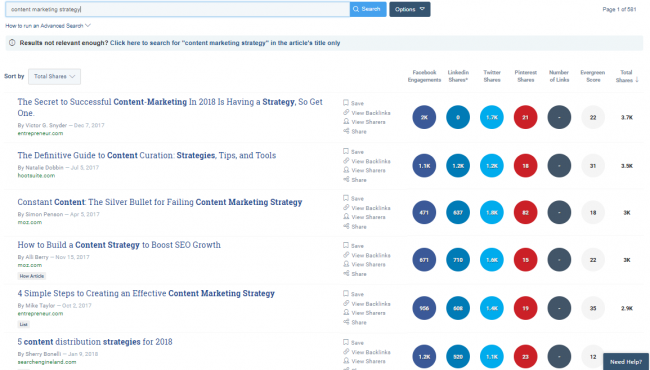Open the Total Shares sort dropdown
The image size is (650, 370).
[54, 76]
